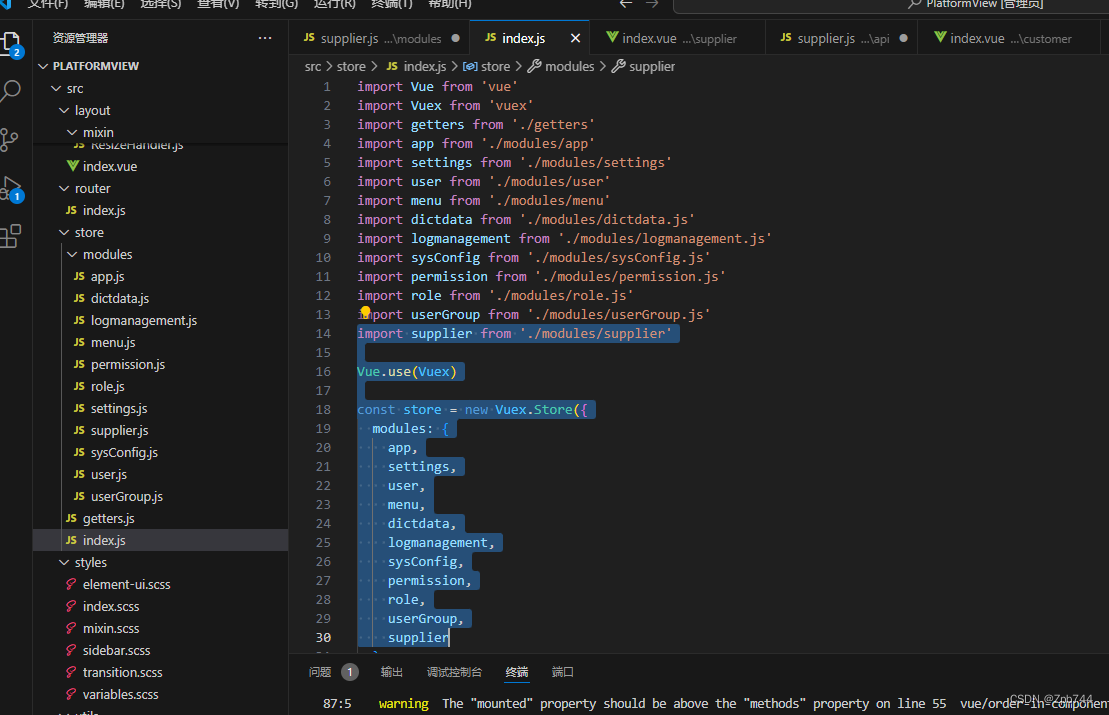The width and height of the screenshot is (1109, 715).
Task: Click the supplier symbol breadcrumb
Action: [x=644, y=66]
